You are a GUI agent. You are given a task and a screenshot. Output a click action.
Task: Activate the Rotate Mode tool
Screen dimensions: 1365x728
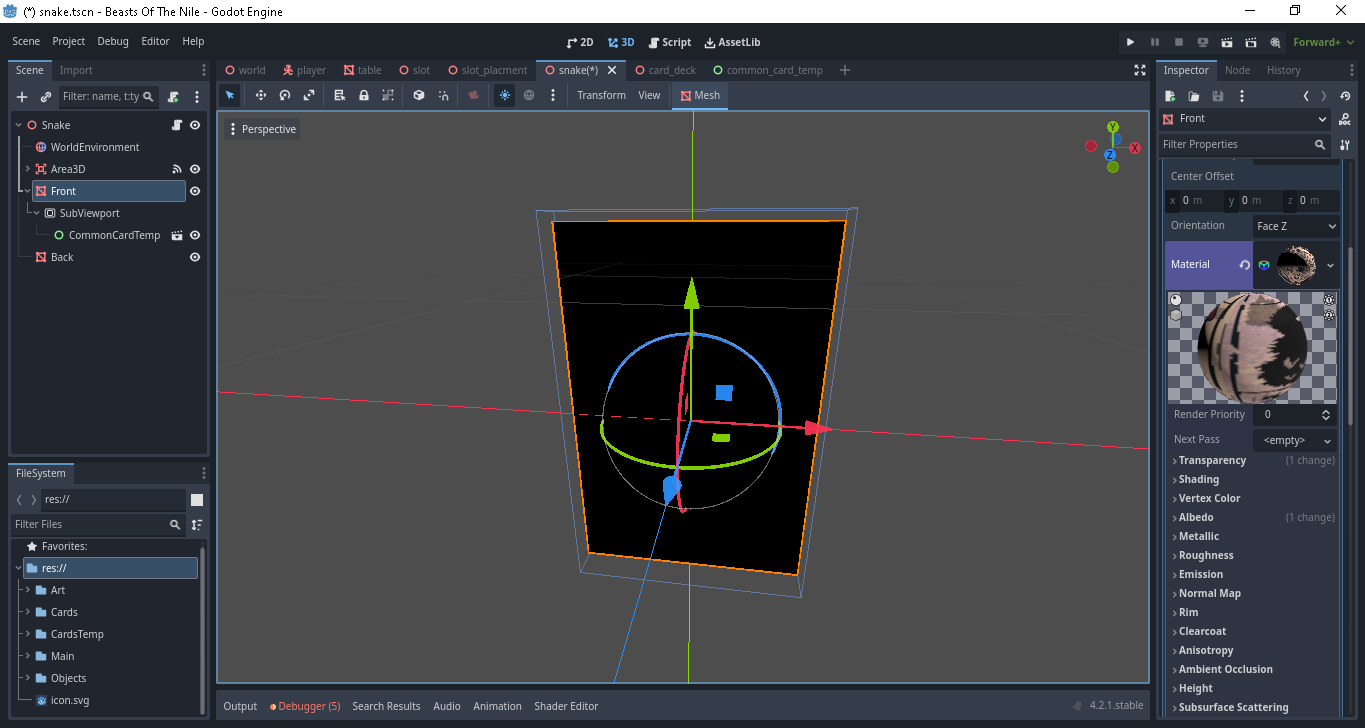285,95
